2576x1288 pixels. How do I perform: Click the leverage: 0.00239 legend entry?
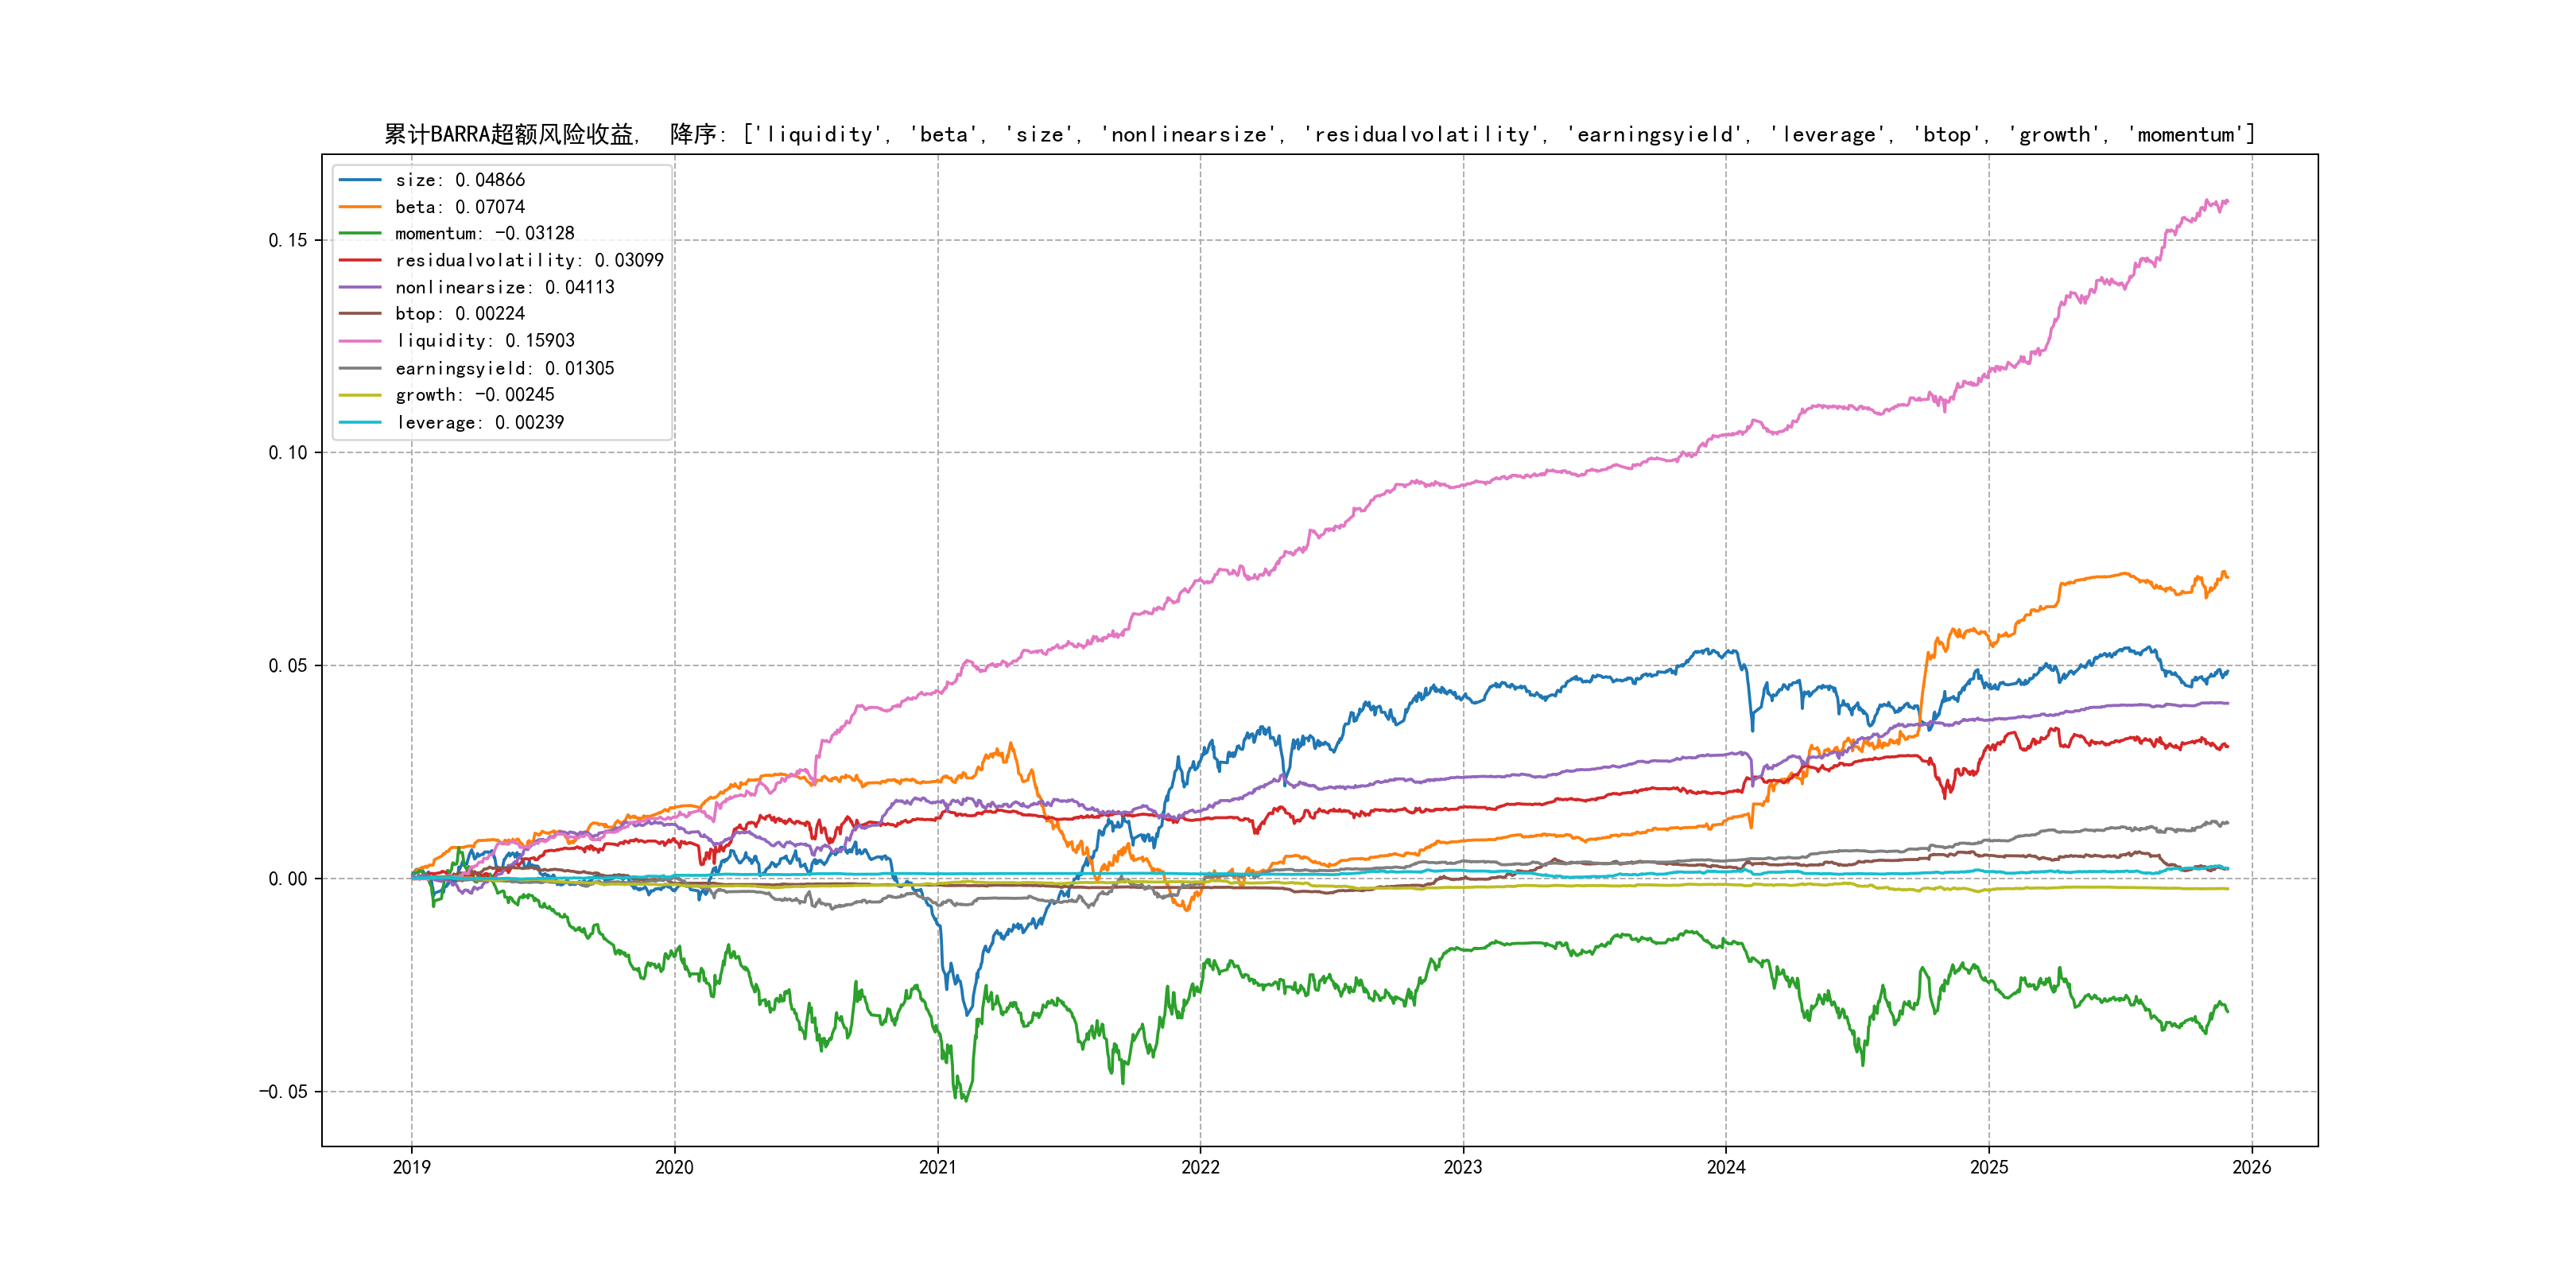pos(479,422)
